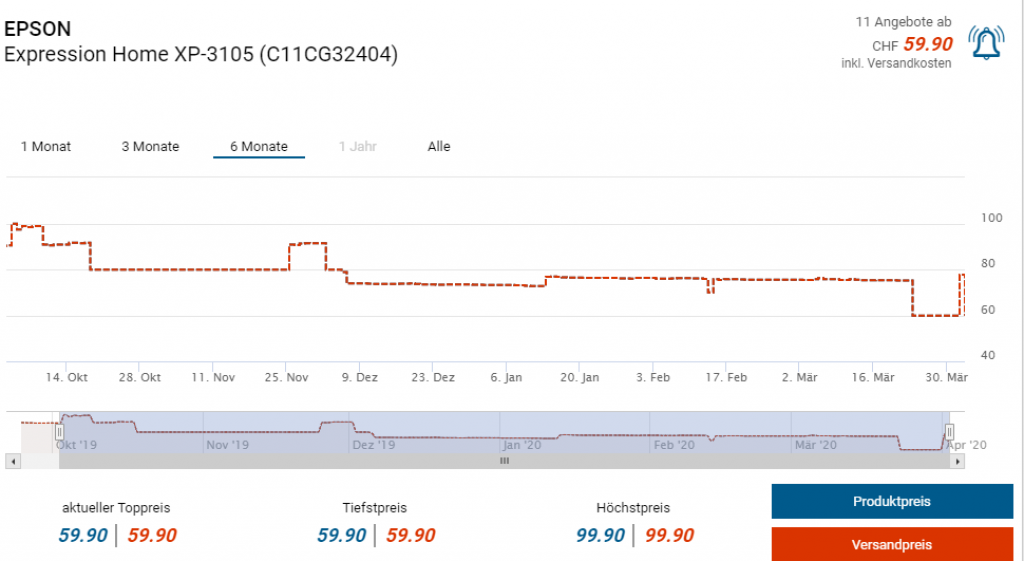The height and width of the screenshot is (561, 1024).
Task: Click the left navigator range handle
Action: [x=59, y=432]
